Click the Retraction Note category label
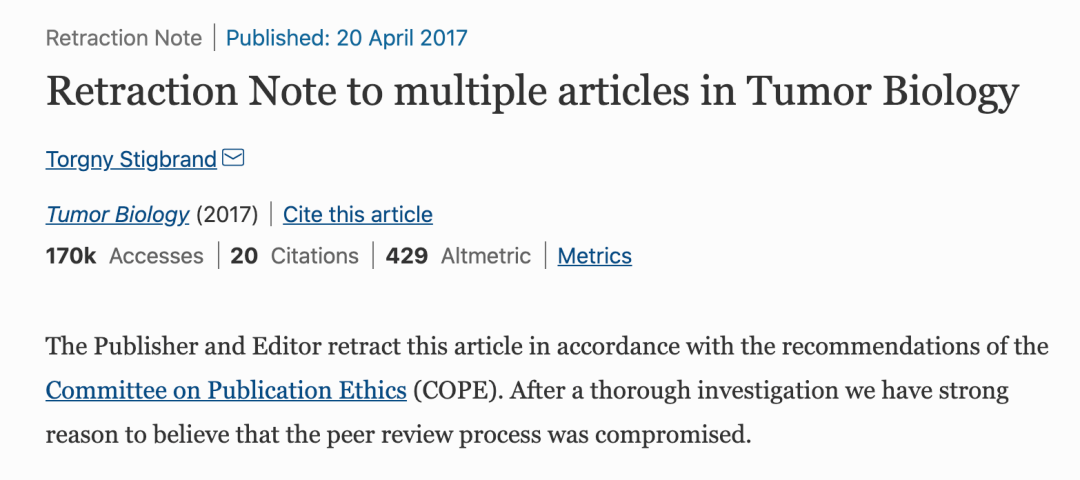The height and width of the screenshot is (480, 1080). pos(123,39)
